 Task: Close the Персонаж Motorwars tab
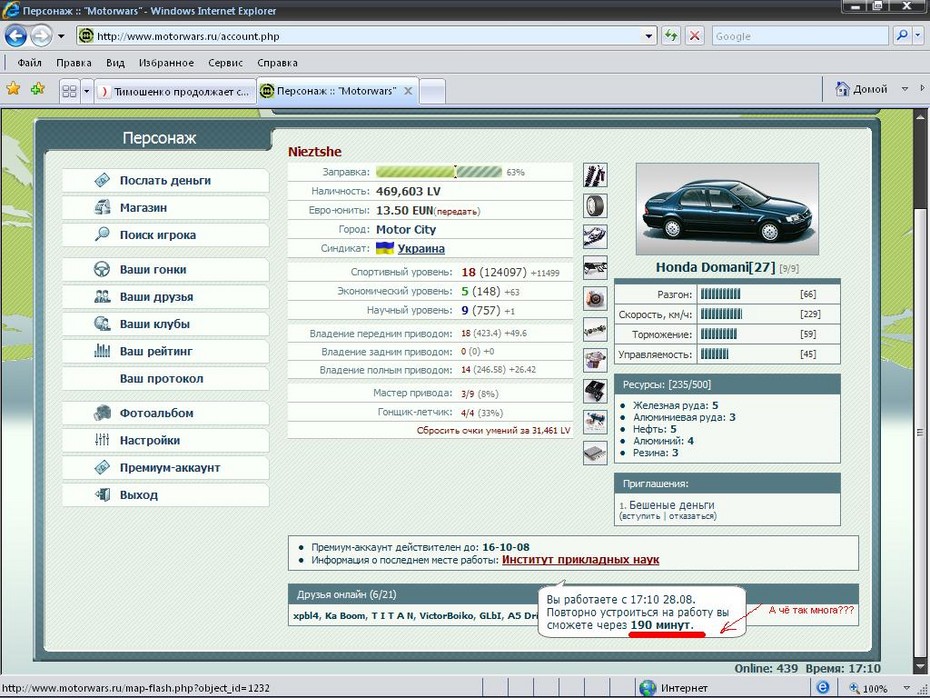pyautogui.click(x=408, y=91)
